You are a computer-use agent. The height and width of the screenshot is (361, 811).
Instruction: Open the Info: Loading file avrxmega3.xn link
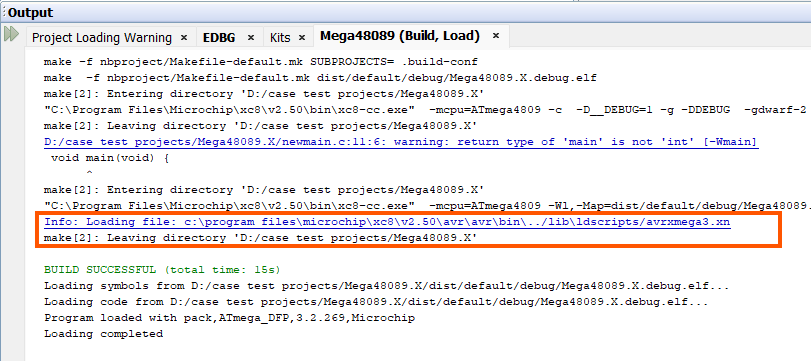pos(387,222)
